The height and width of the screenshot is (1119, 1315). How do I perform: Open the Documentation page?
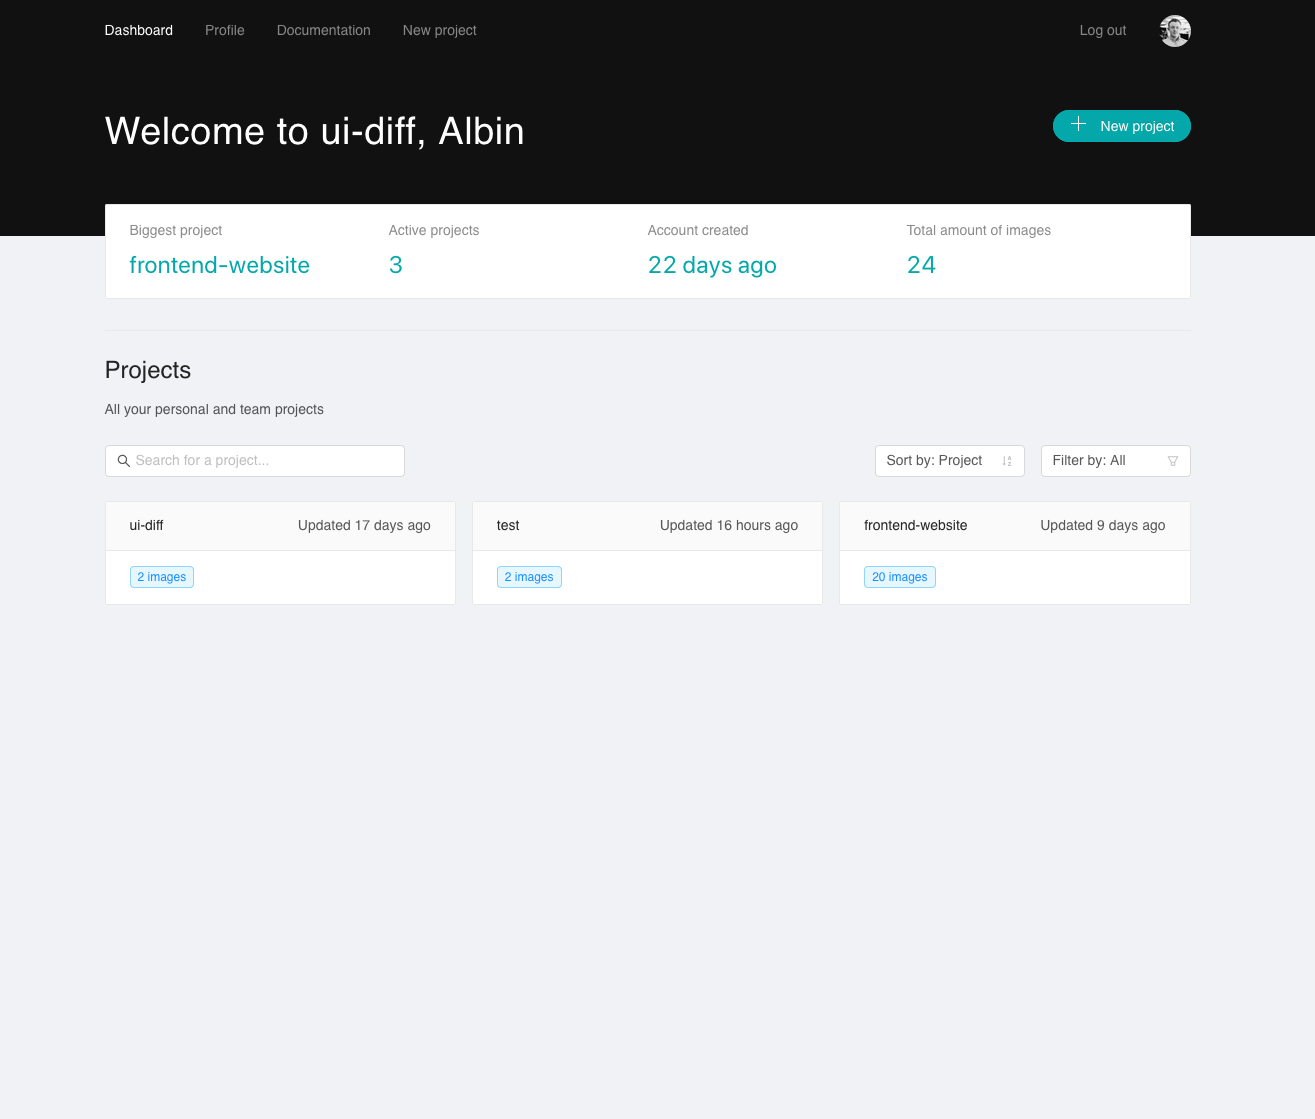(323, 30)
